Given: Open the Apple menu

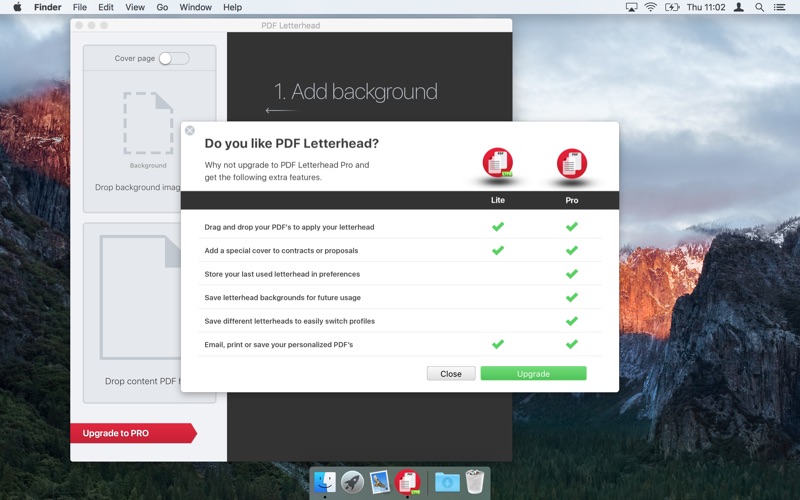Looking at the screenshot, I should (x=17, y=7).
